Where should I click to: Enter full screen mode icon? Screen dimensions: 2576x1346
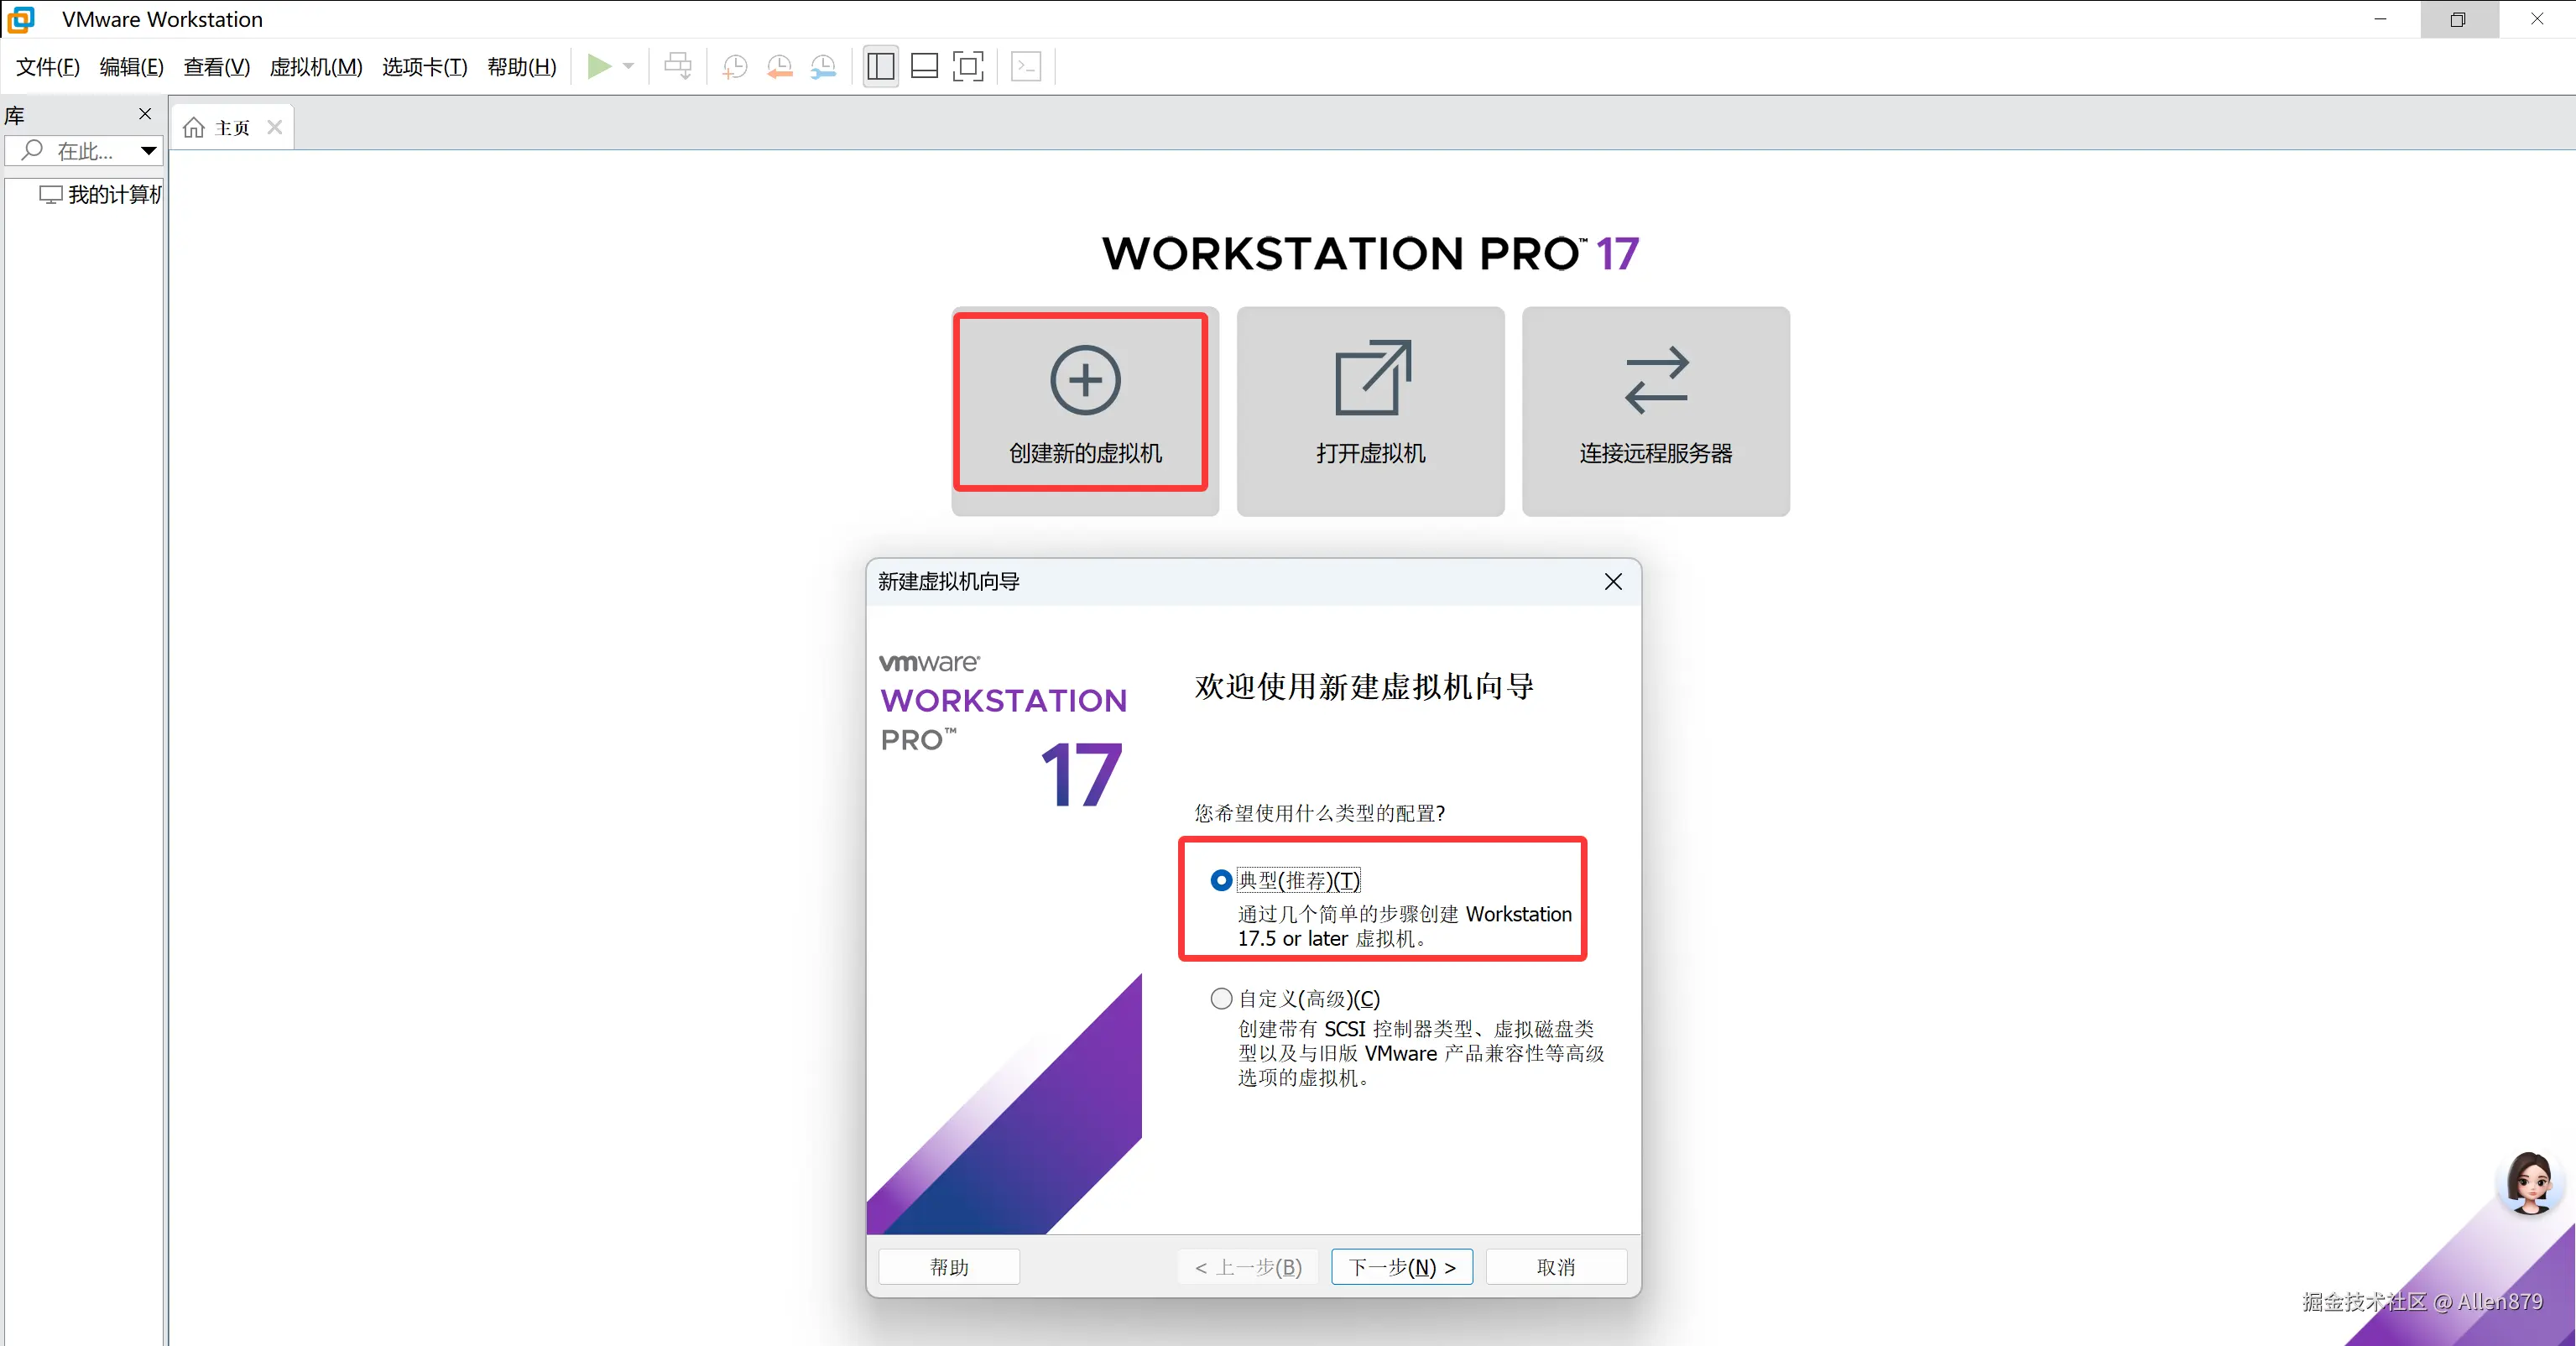tap(968, 67)
